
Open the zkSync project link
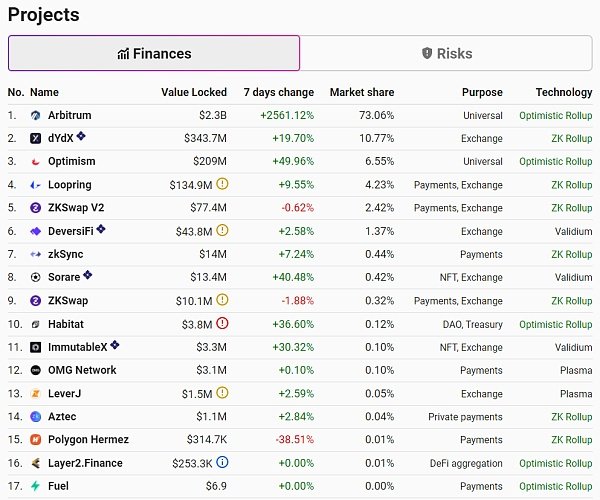click(x=65, y=254)
